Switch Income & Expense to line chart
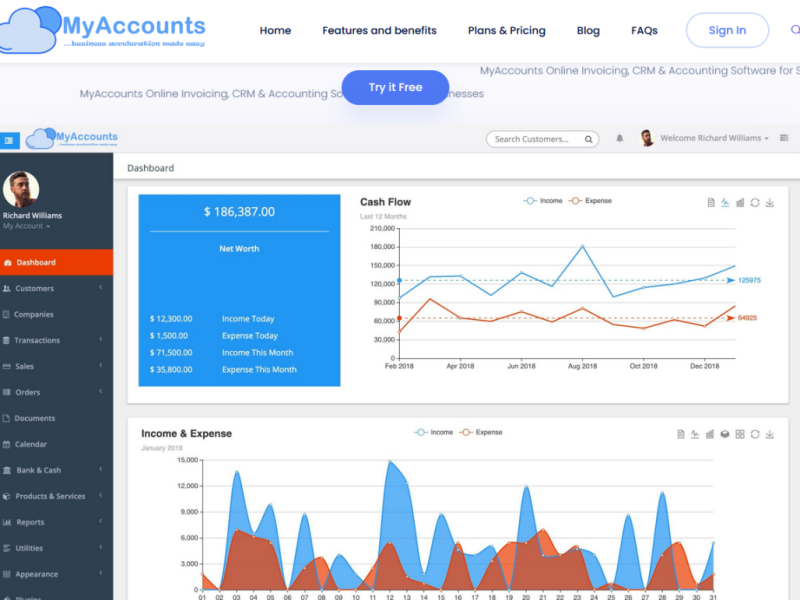The width and height of the screenshot is (800, 600). [x=695, y=434]
